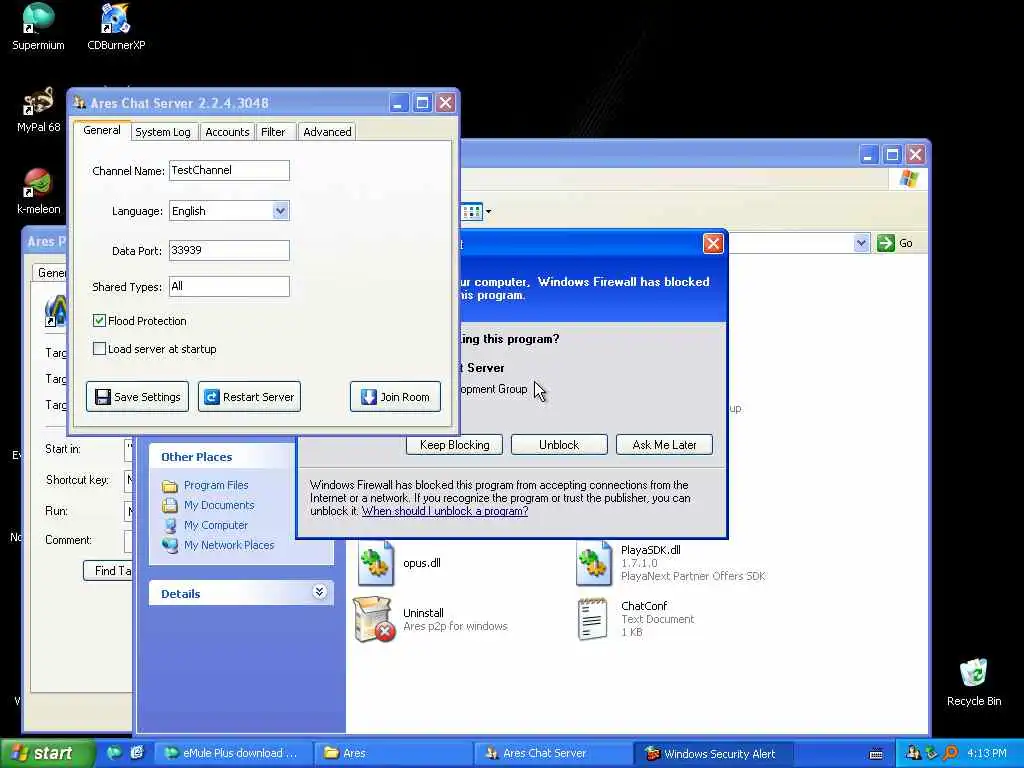Click Keep Blocking in the Security Alert
The width and height of the screenshot is (1024, 768).
tap(455, 445)
